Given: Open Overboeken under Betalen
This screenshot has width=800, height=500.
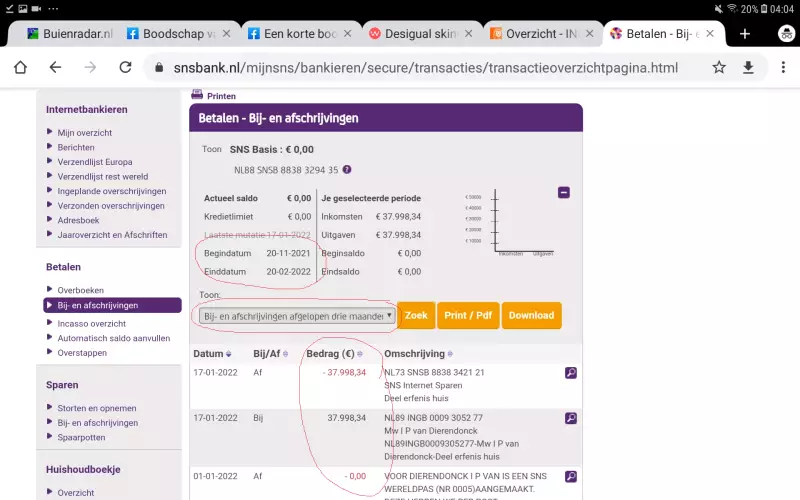Looking at the screenshot, I should coord(81,290).
